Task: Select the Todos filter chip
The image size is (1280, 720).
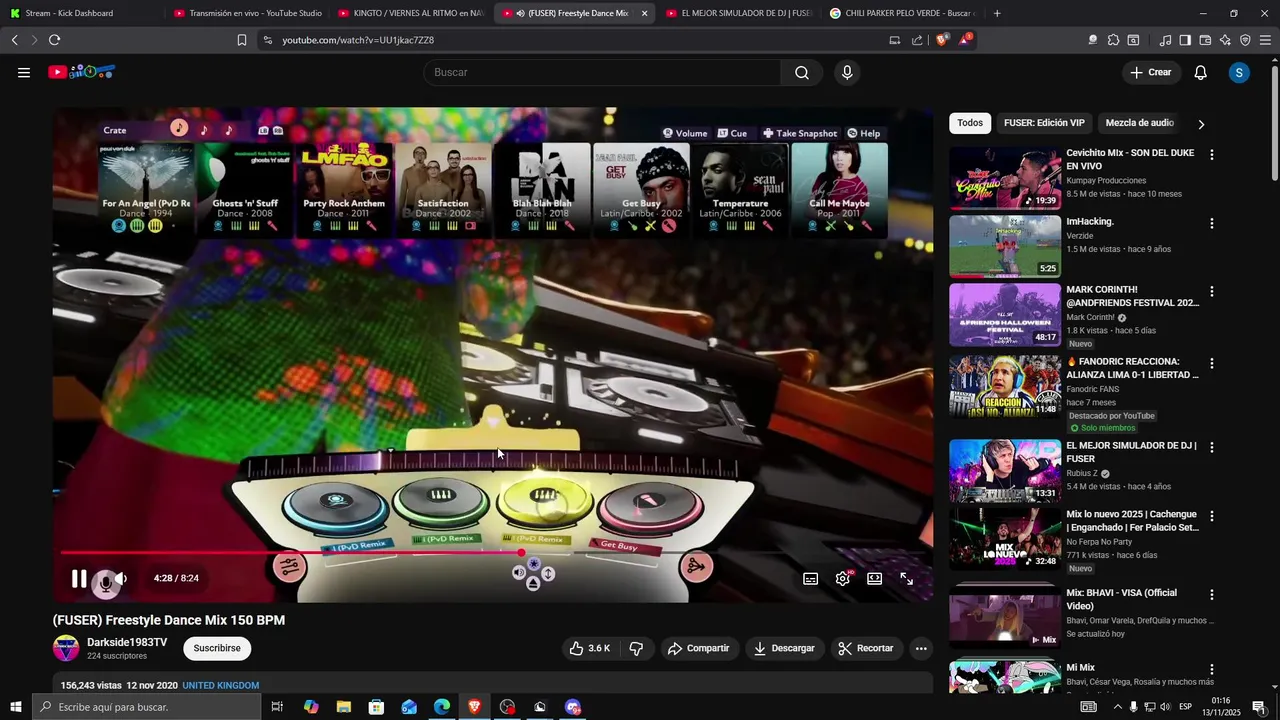Action: [x=970, y=123]
